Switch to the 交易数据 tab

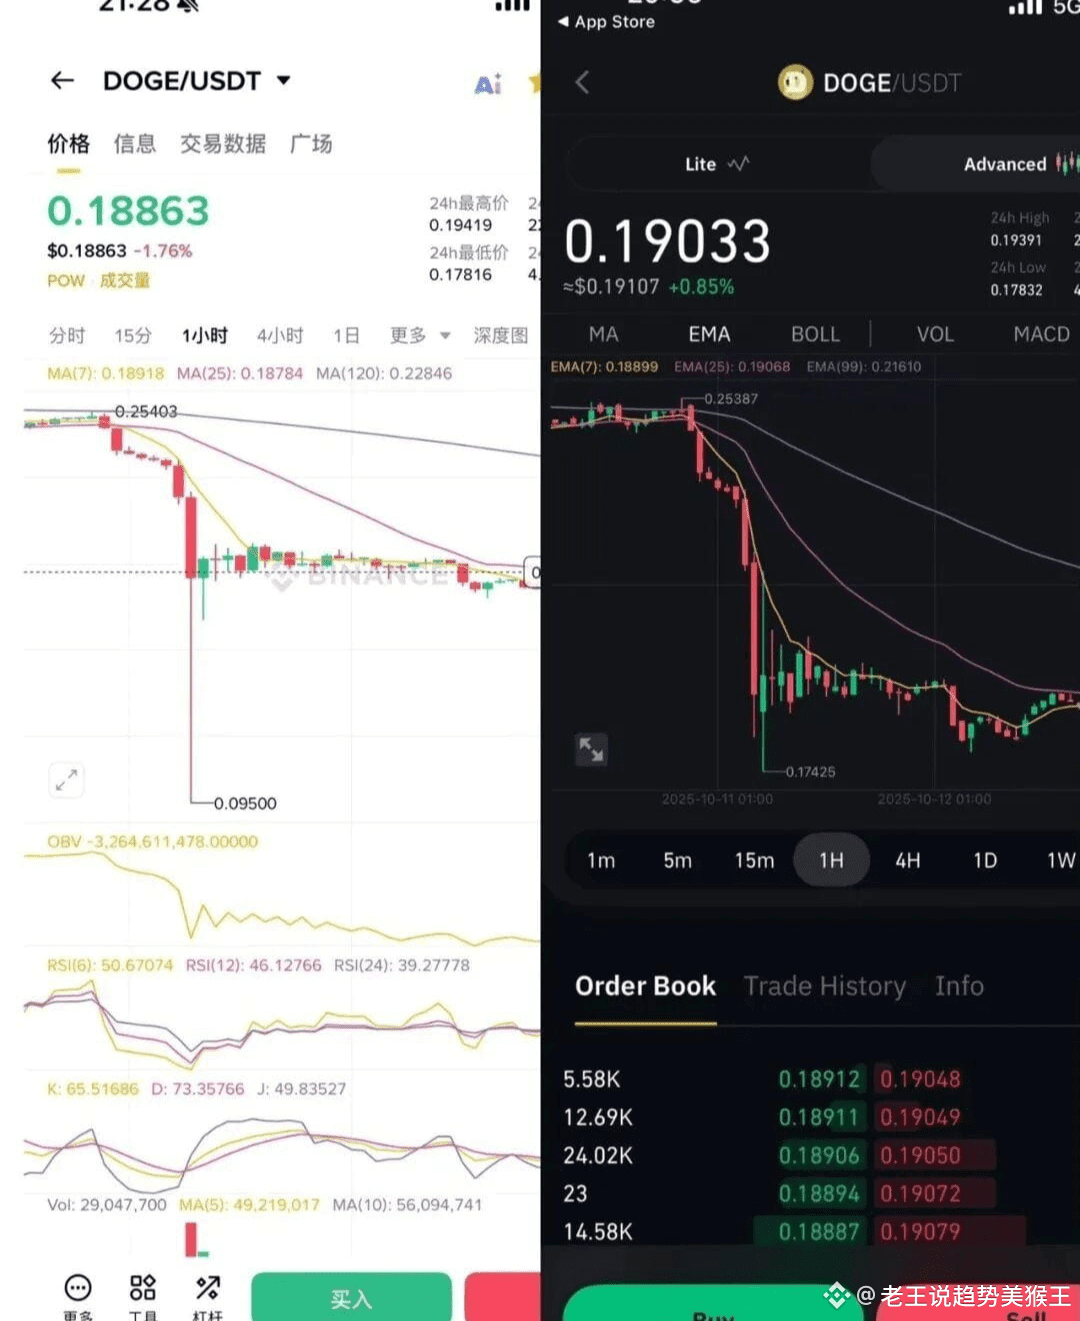coord(223,144)
